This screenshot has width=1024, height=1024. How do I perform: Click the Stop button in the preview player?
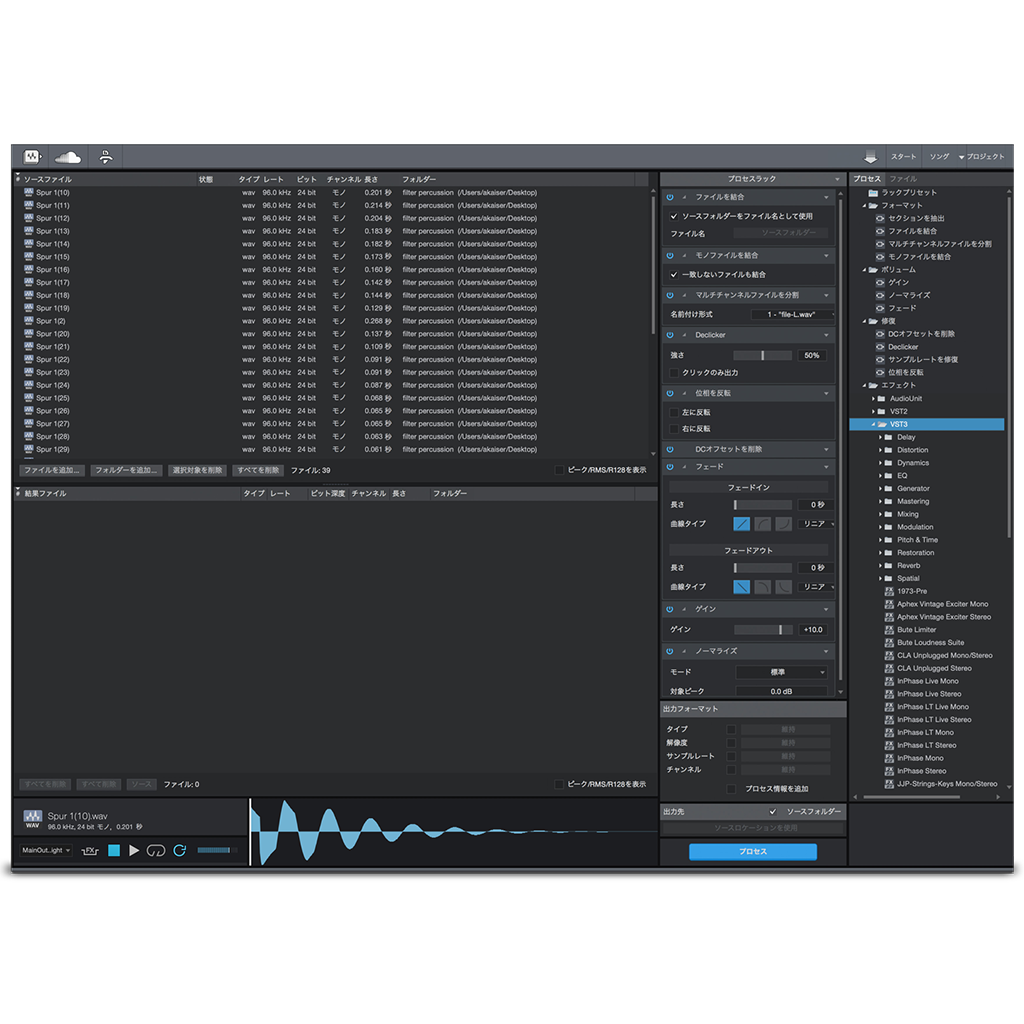[113, 851]
